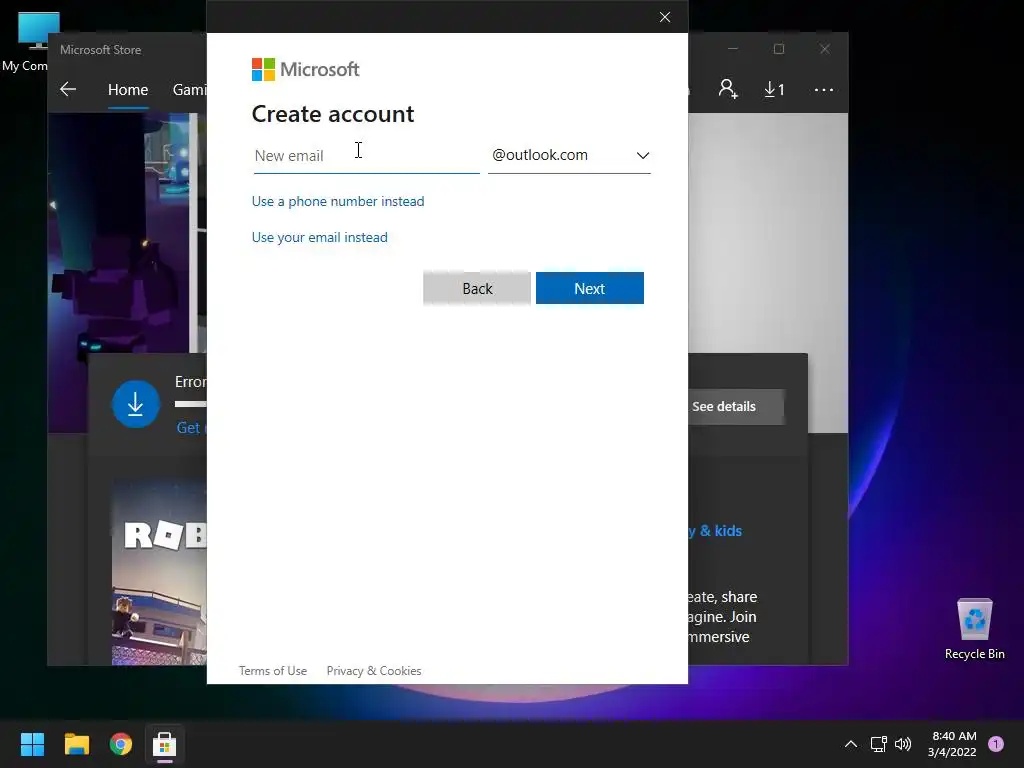The height and width of the screenshot is (768, 1024).
Task: Maximize the Microsoft Store window
Action: click(778, 49)
